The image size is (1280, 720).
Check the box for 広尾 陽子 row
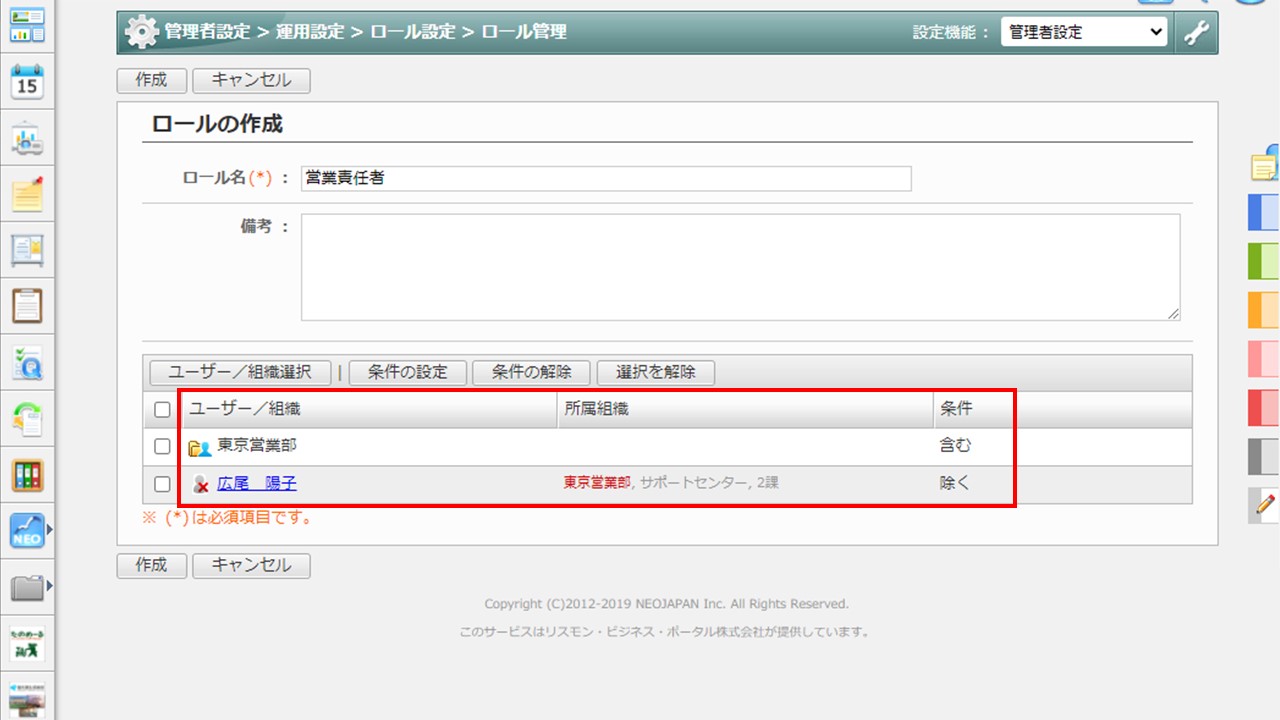[163, 484]
